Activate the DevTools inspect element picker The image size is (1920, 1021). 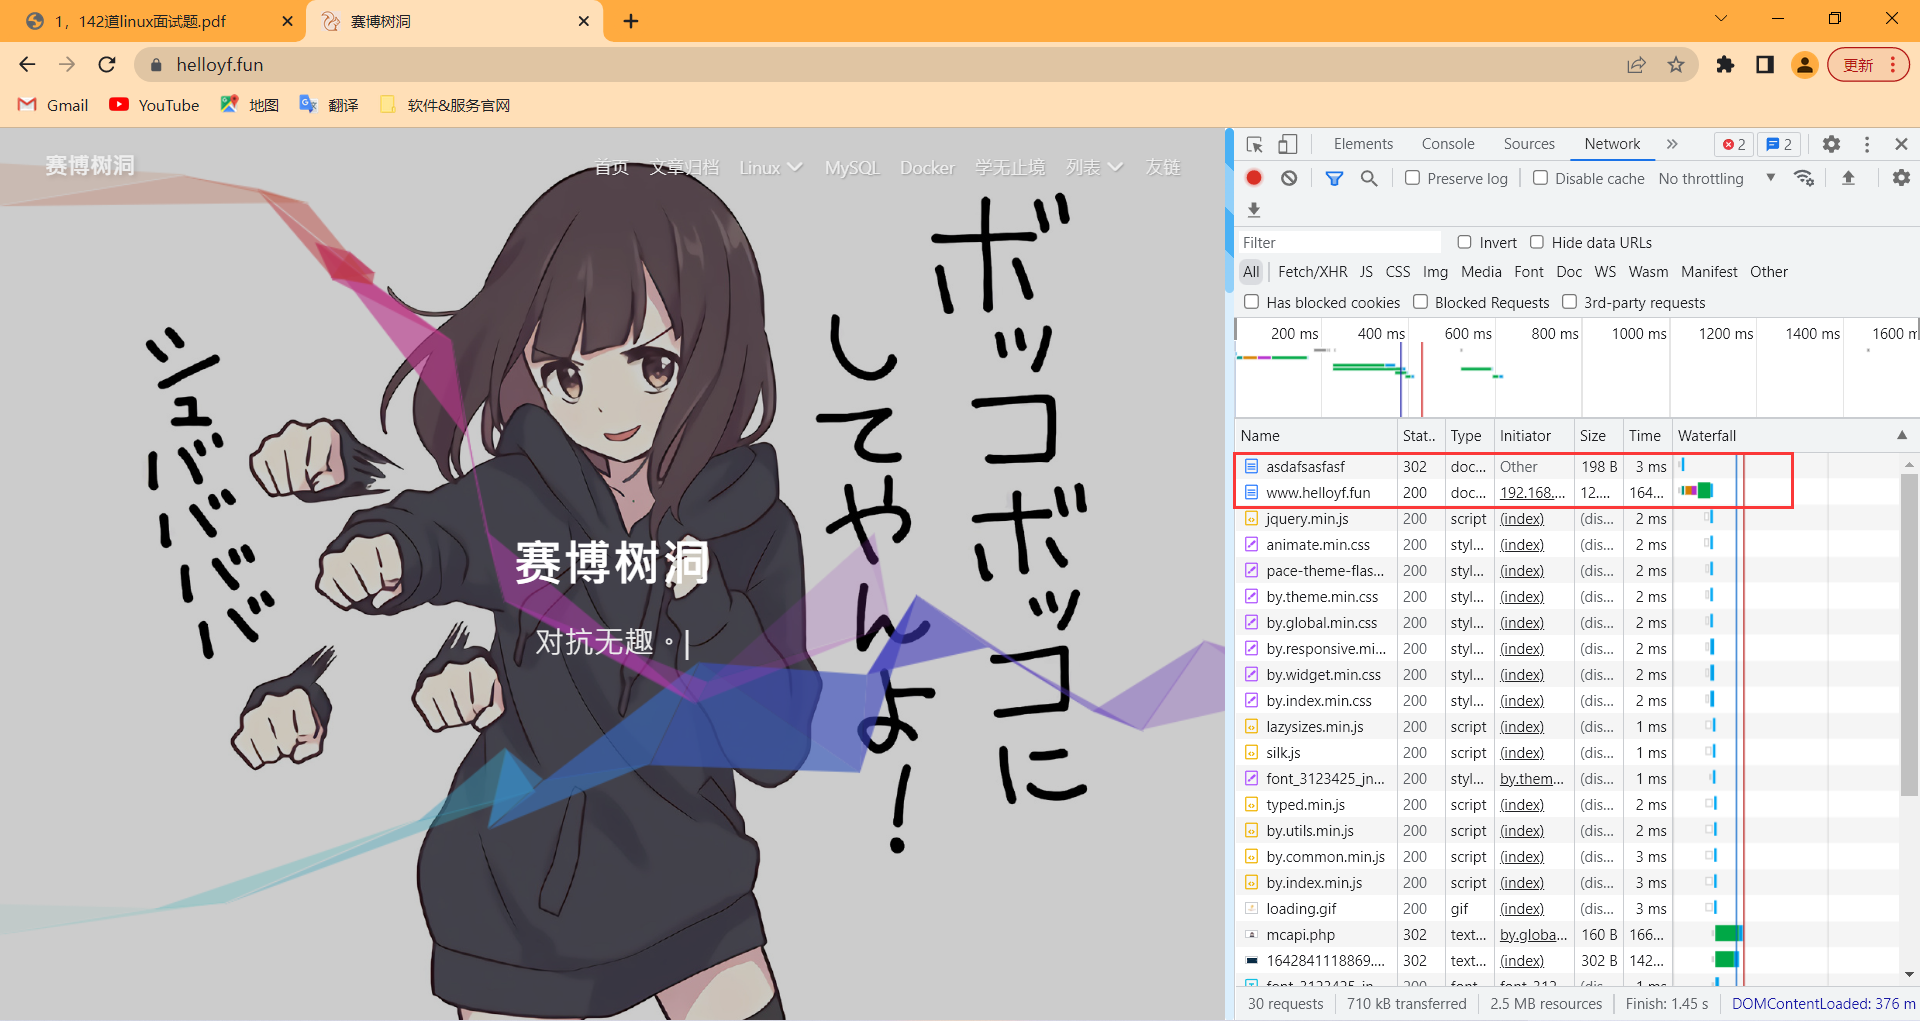tap(1254, 144)
